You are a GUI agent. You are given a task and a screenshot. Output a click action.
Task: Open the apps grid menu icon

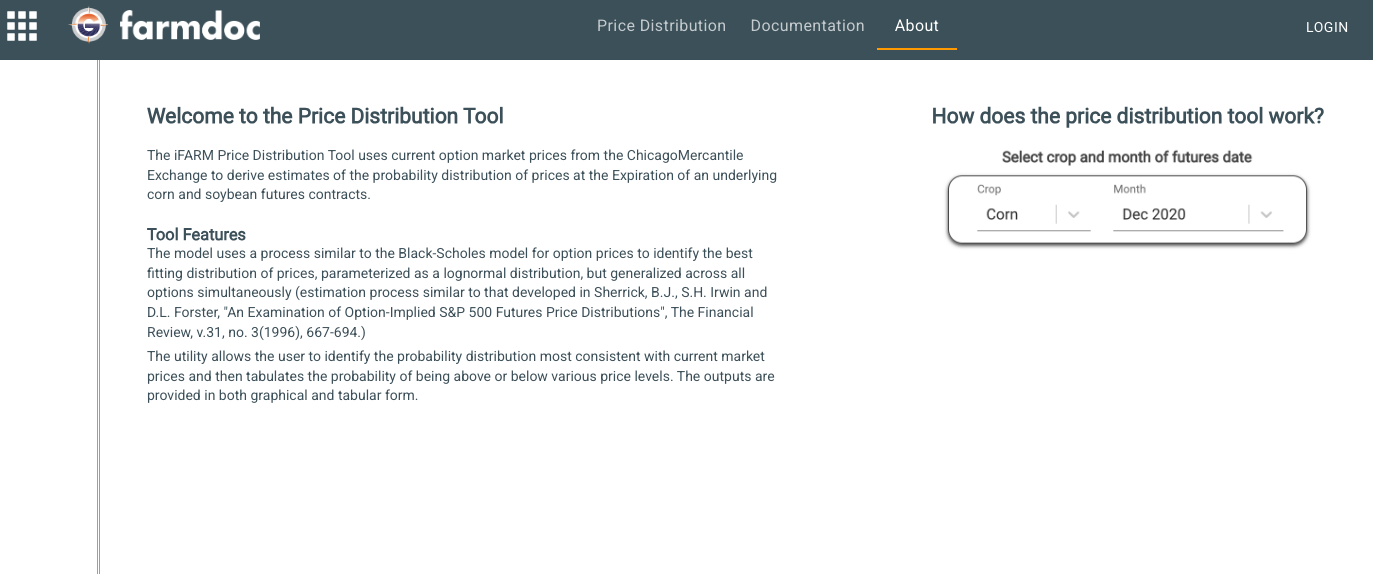[x=22, y=27]
